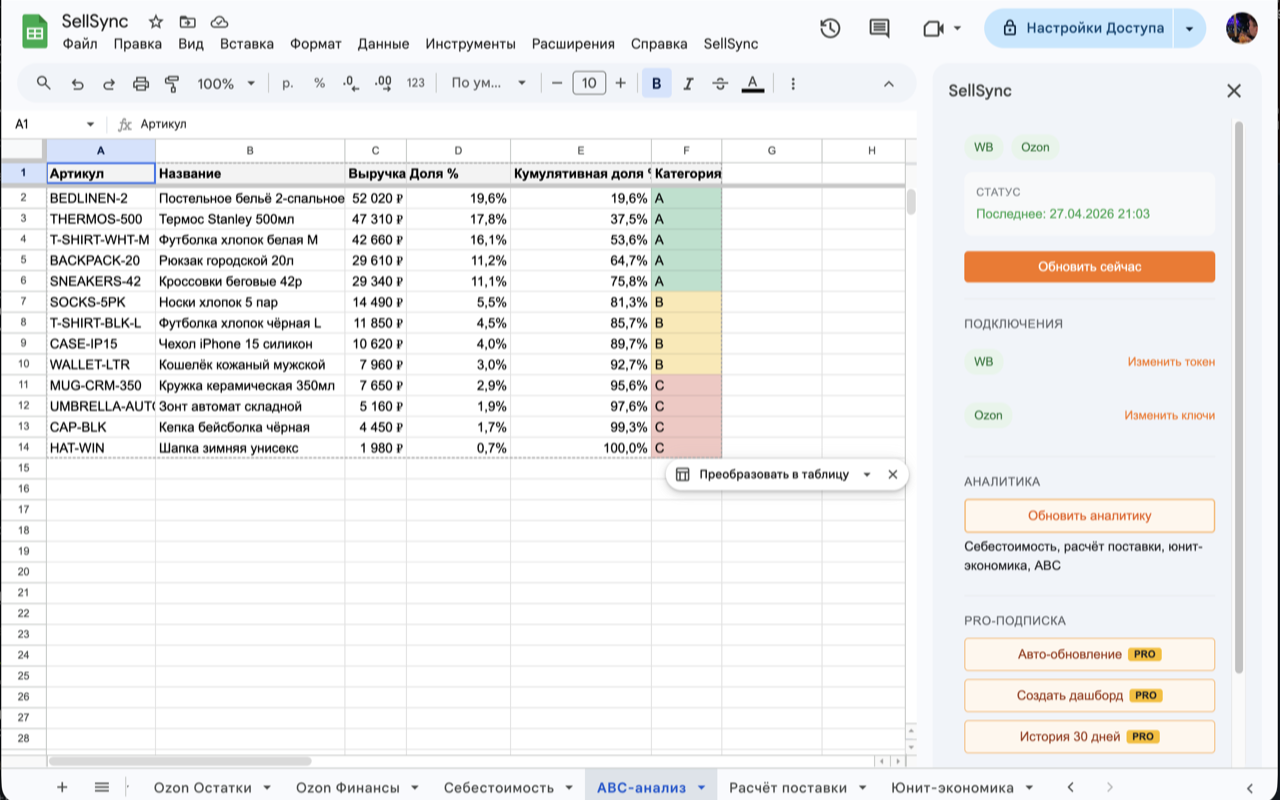
Task: Move the document with the folder icon
Action: [188, 22]
